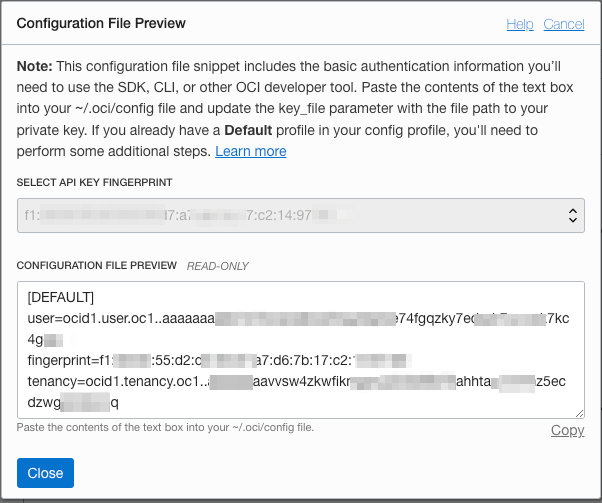Copy the configuration file contents
This screenshot has height=503, width=602.
pos(567,430)
